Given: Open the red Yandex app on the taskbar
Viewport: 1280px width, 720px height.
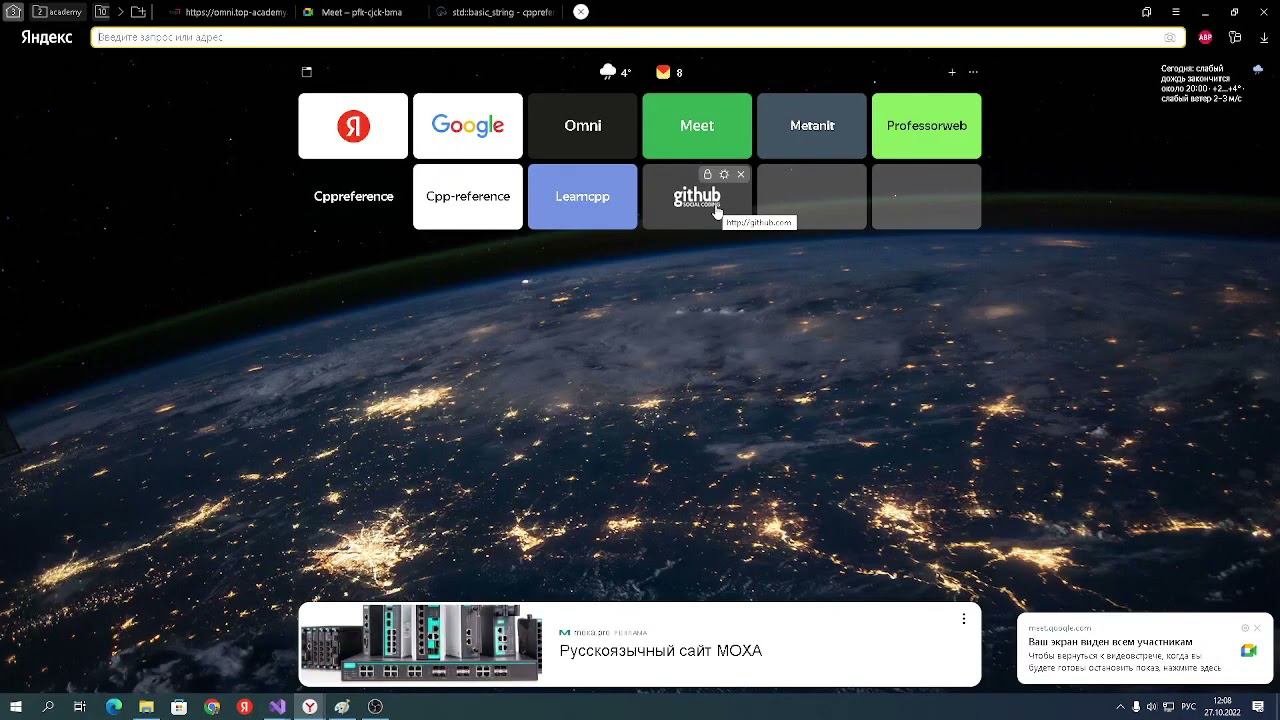Looking at the screenshot, I should 244,707.
